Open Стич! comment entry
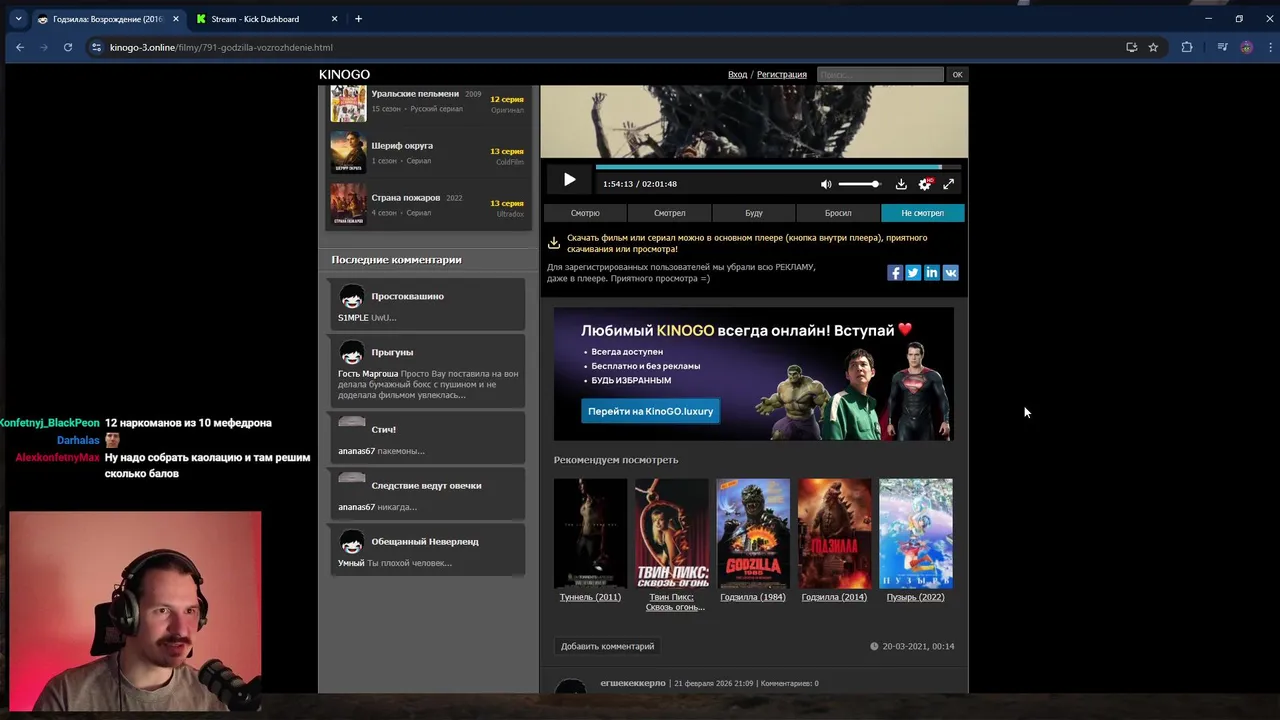The image size is (1280, 720). 427,438
